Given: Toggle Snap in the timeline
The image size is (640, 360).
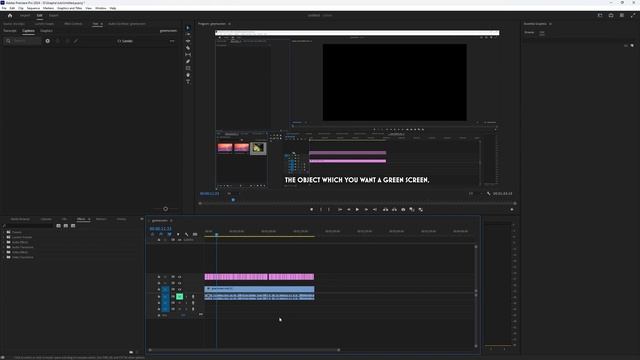Looking at the screenshot, I should point(161,234).
